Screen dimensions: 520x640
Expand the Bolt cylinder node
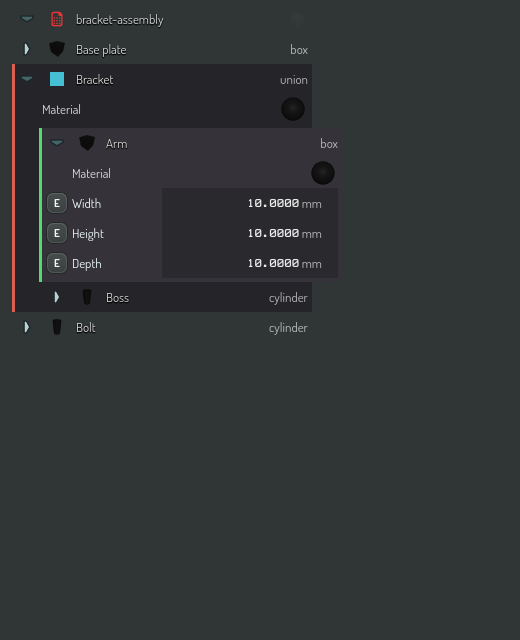point(27,327)
